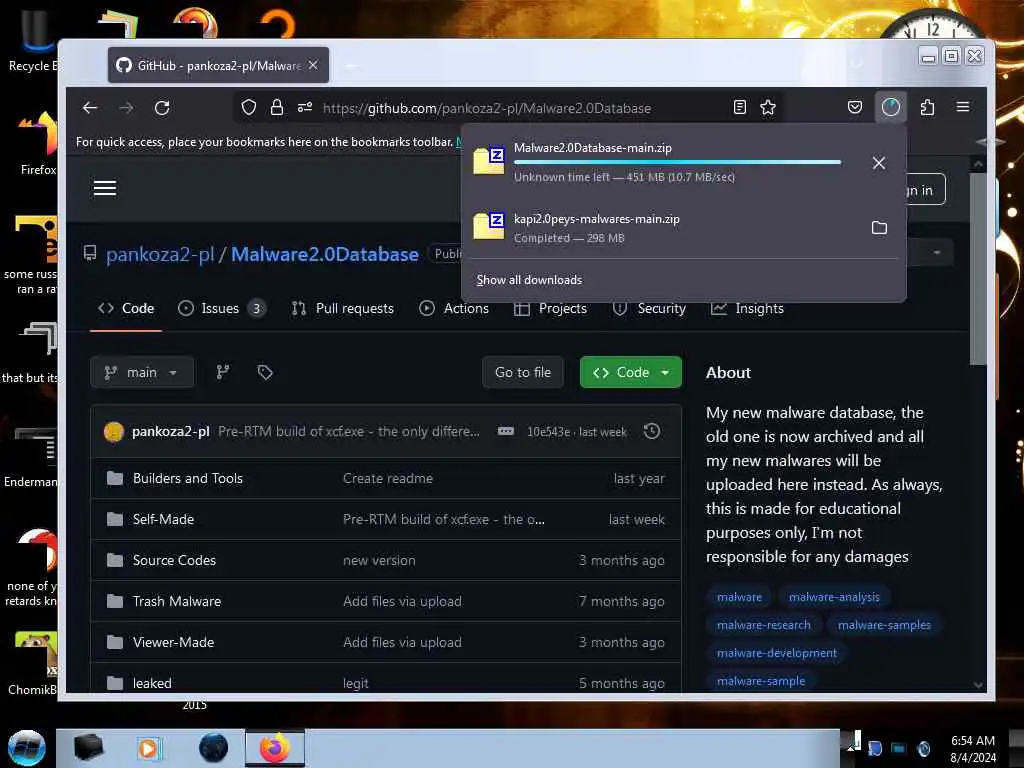Switch to the Code tab
Viewport: 1024px width, 768px height.
point(126,308)
